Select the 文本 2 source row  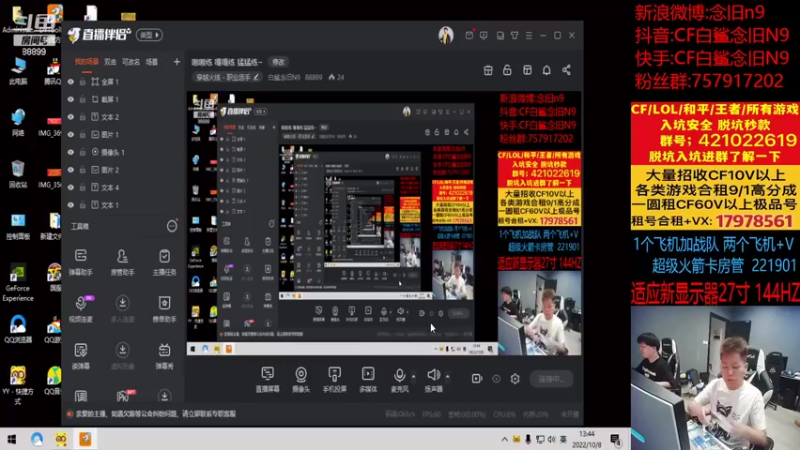click(122, 117)
